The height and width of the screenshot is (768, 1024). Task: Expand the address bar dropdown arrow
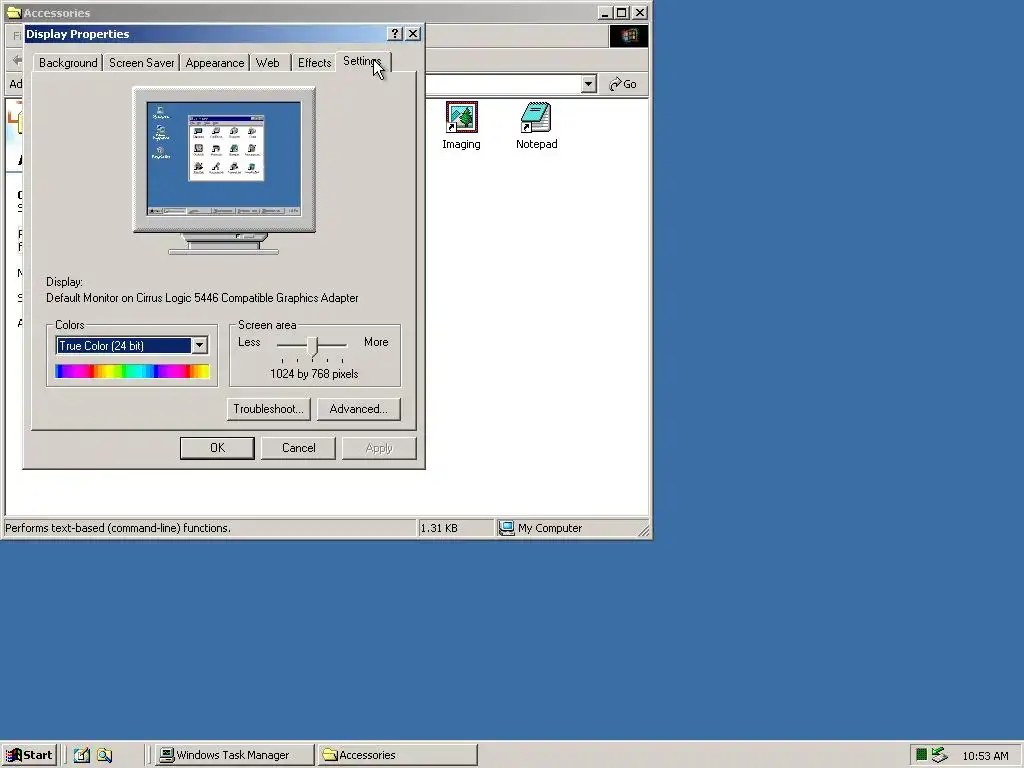pyautogui.click(x=588, y=84)
